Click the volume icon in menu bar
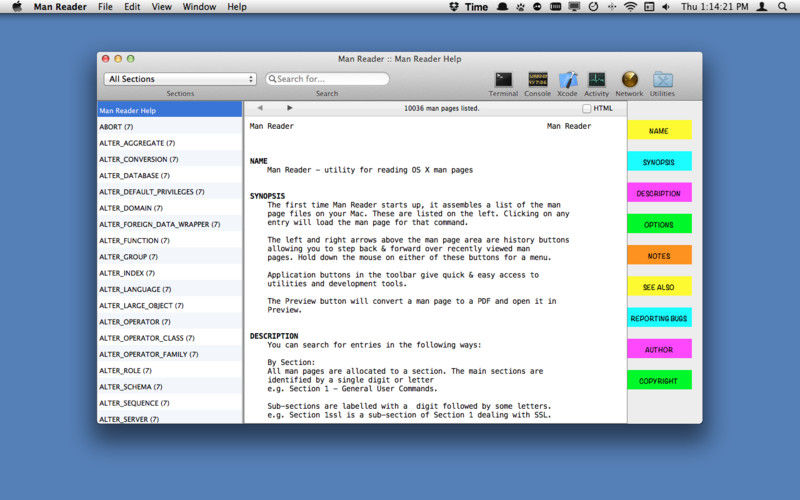This screenshot has width=800, height=500. pyautogui.click(x=666, y=7)
